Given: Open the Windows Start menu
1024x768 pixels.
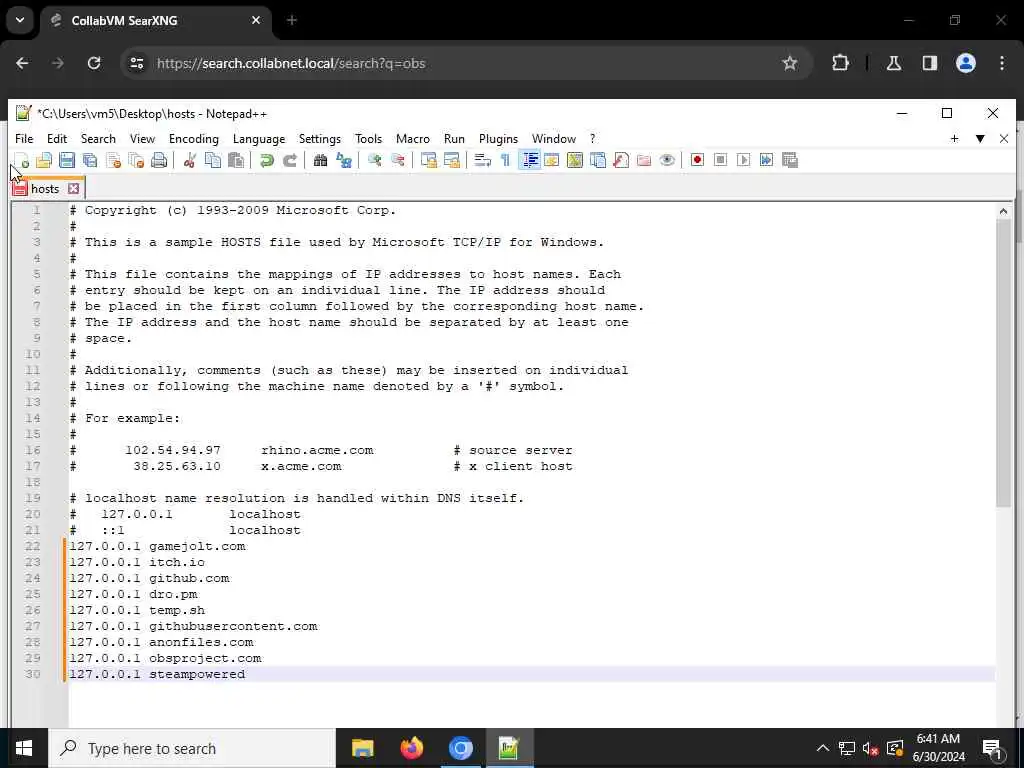Looking at the screenshot, I should (x=24, y=748).
